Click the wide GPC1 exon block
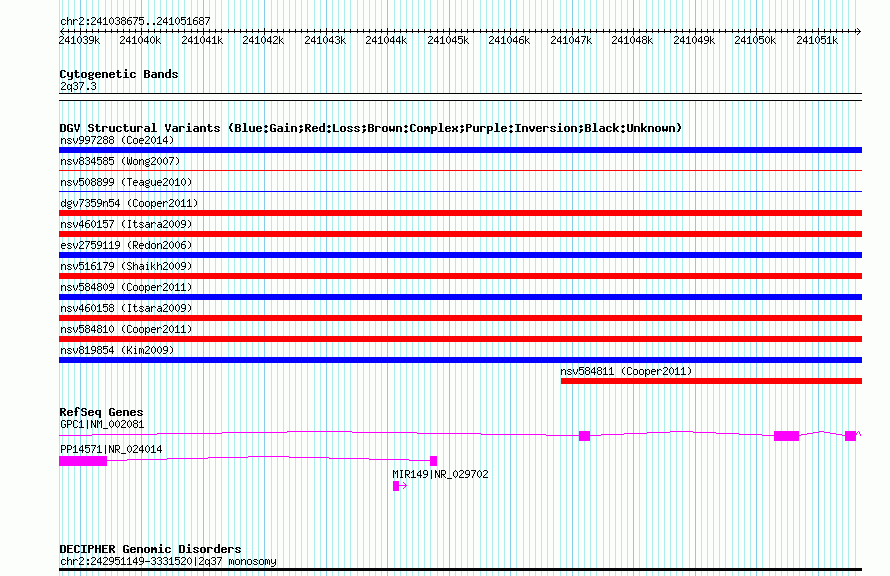The height and width of the screenshot is (576, 890). point(786,436)
